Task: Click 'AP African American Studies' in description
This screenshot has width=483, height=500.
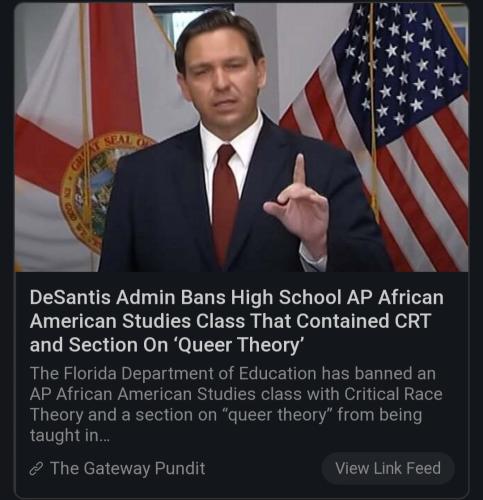Action: coord(142,394)
